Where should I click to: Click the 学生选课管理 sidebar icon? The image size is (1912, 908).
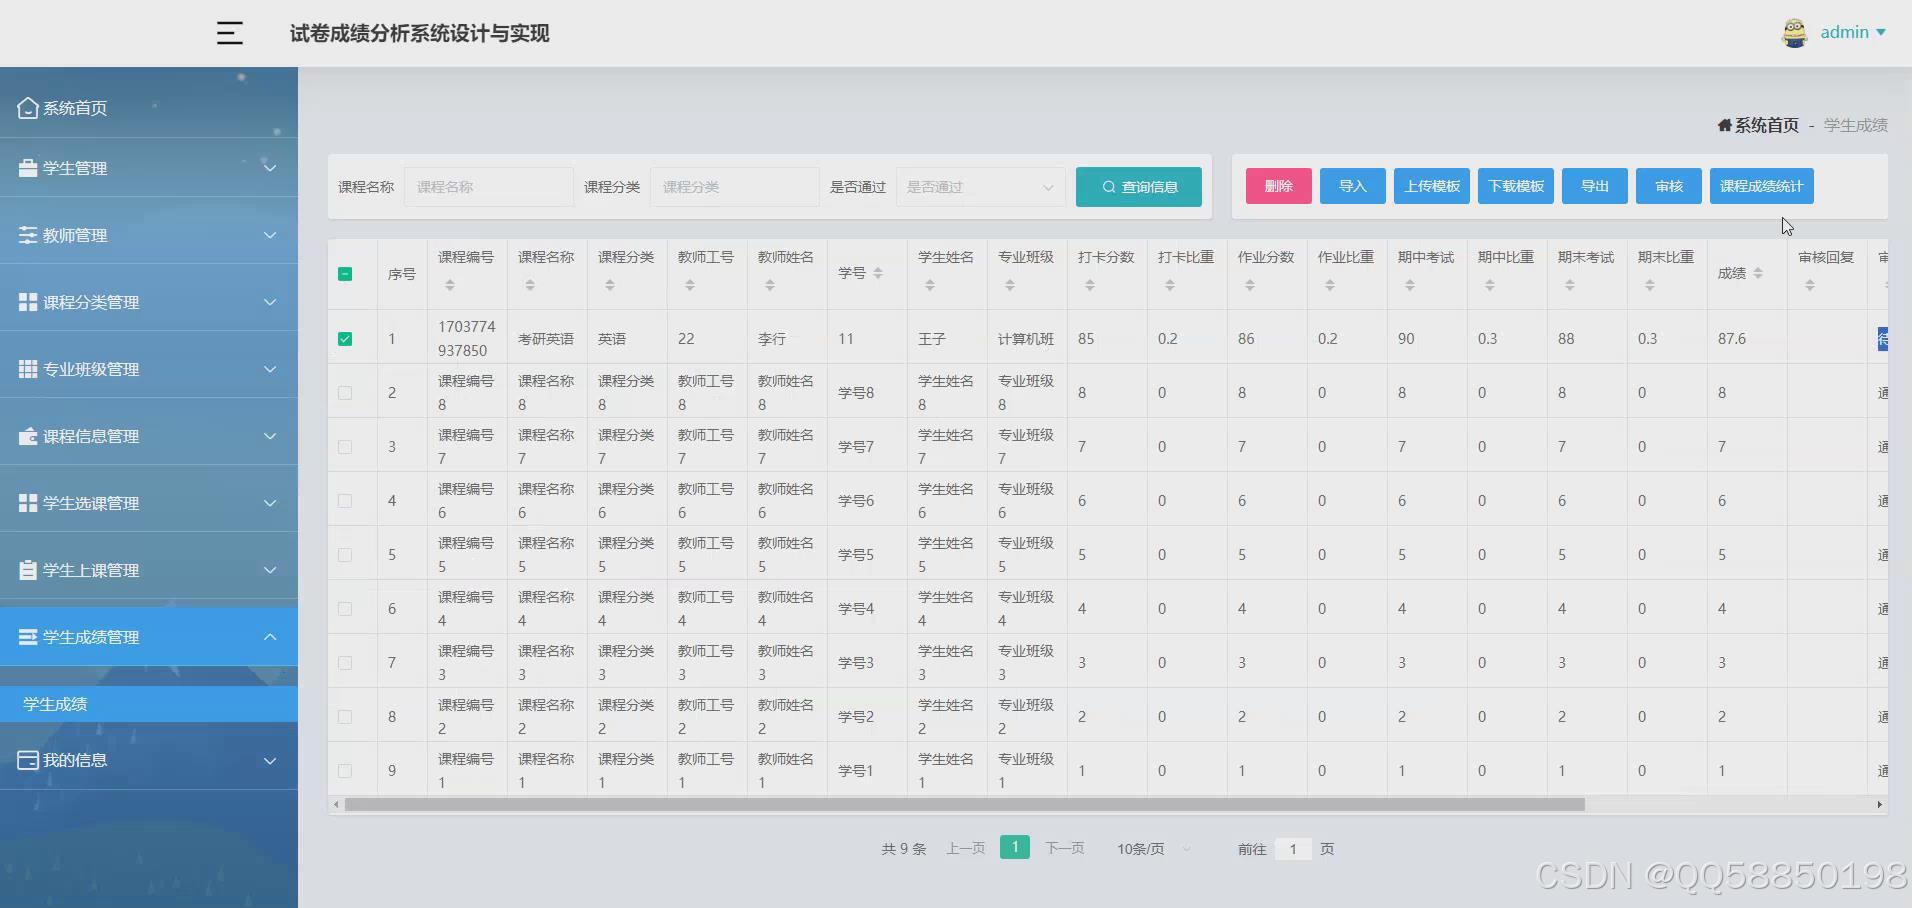point(28,503)
